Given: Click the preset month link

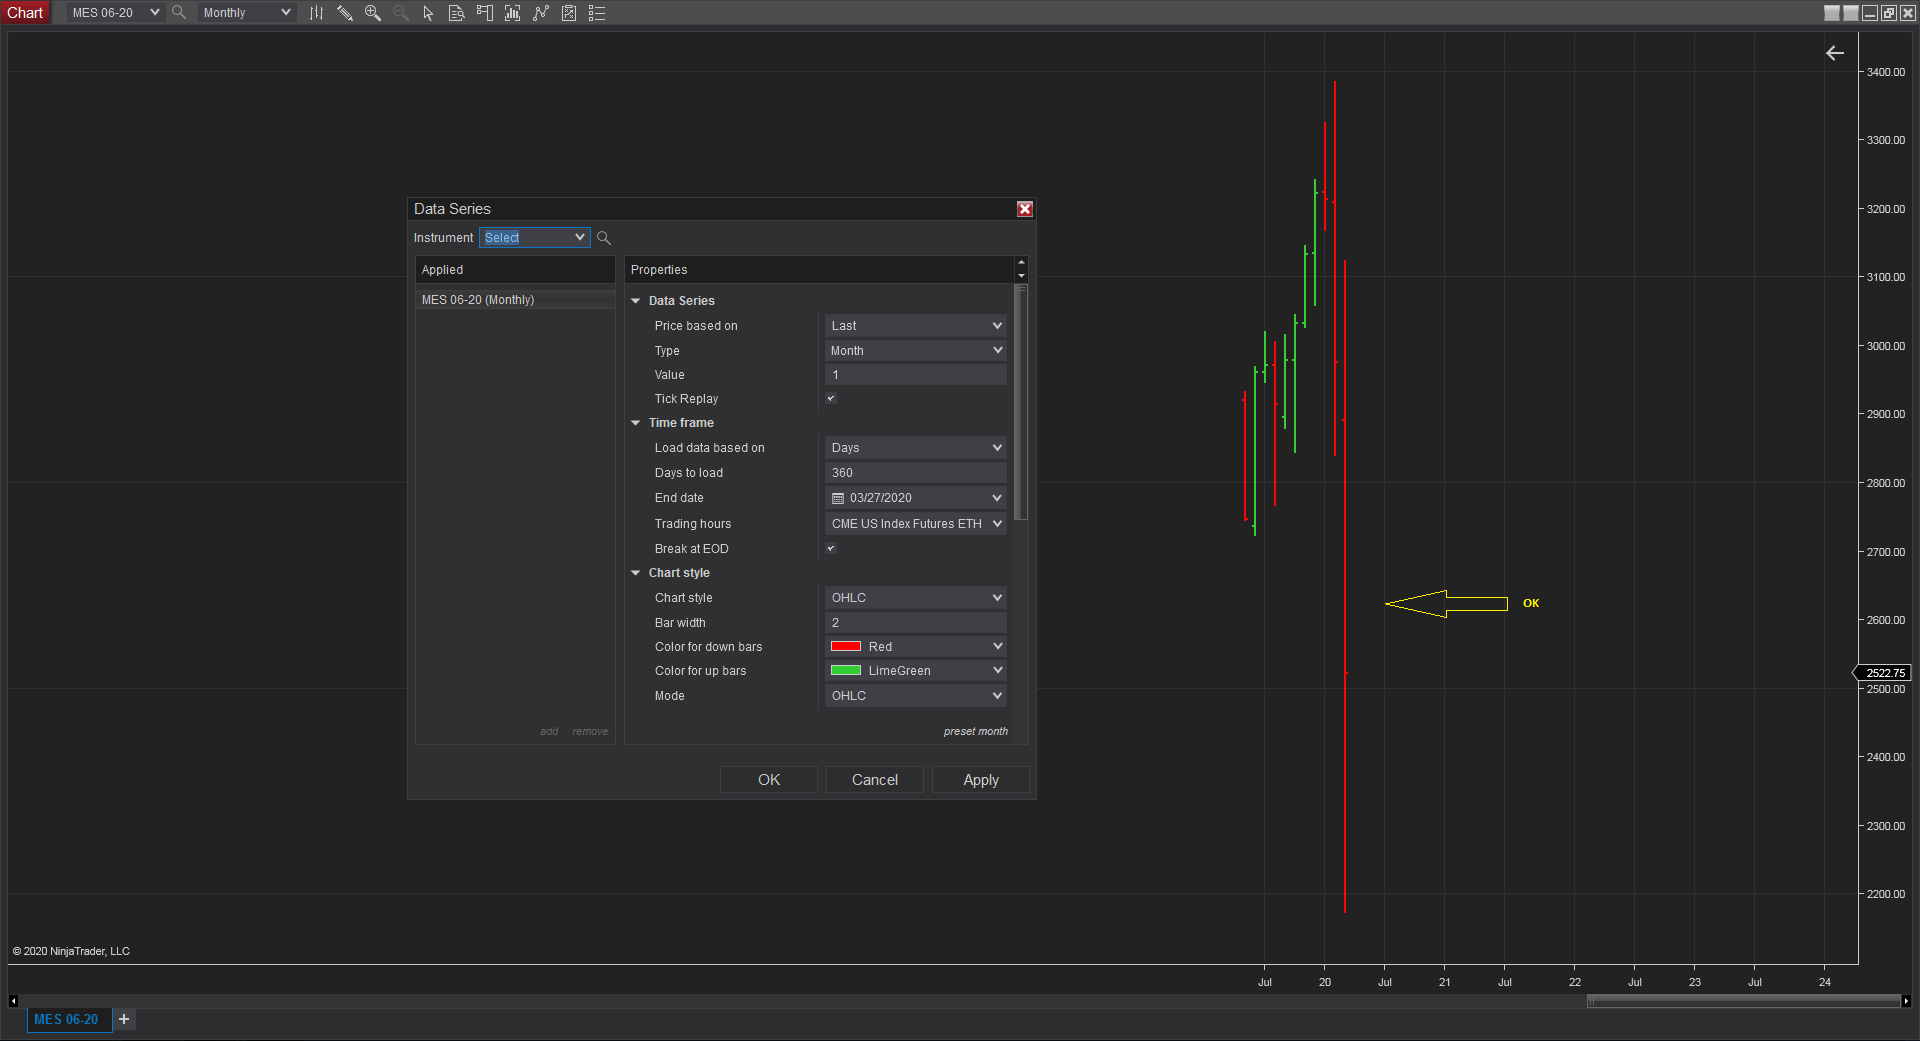Looking at the screenshot, I should click(x=975, y=732).
